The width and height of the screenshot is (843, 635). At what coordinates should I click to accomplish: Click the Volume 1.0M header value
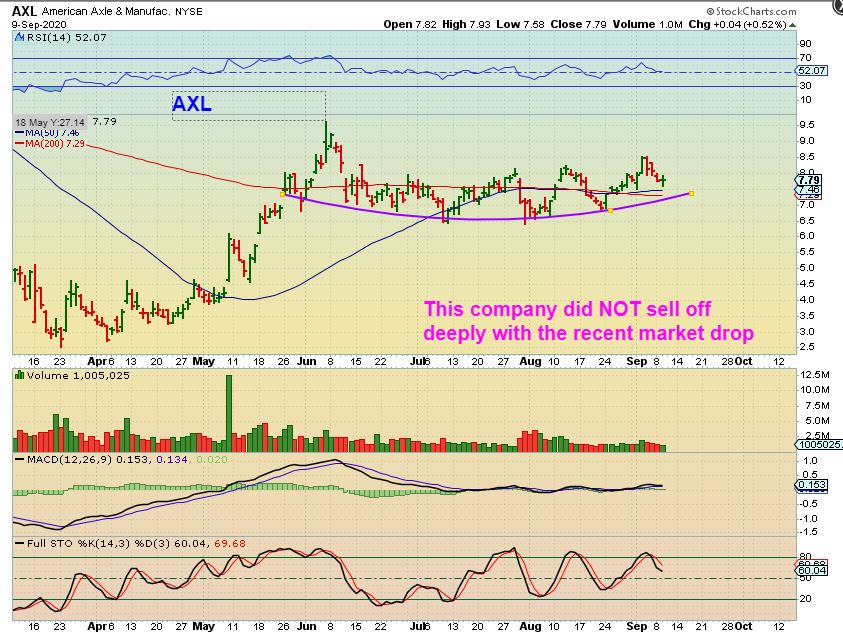pyautogui.click(x=647, y=24)
